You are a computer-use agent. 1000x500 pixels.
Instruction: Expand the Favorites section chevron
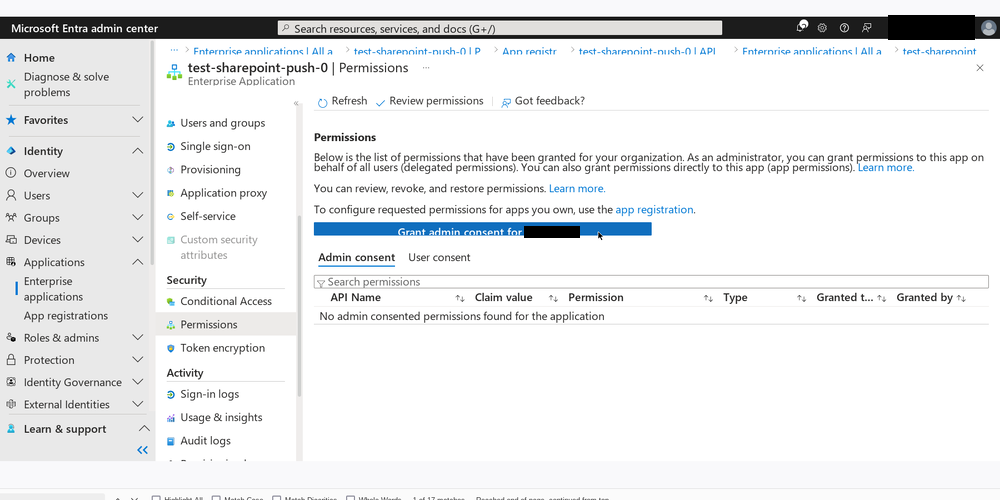(x=137, y=120)
